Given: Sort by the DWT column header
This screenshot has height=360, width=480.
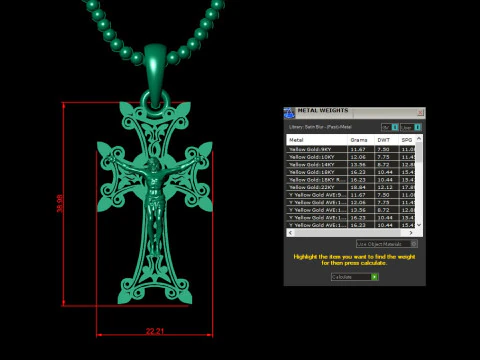Looking at the screenshot, I should pos(386,140).
